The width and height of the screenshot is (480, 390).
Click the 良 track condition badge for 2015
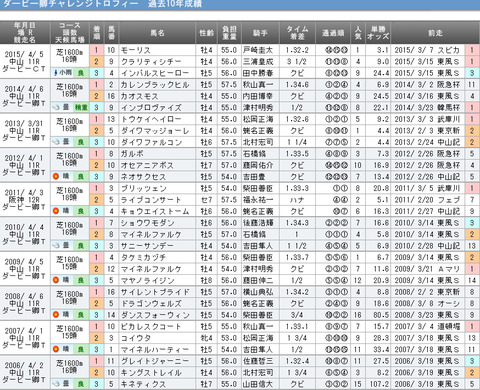(x=81, y=73)
